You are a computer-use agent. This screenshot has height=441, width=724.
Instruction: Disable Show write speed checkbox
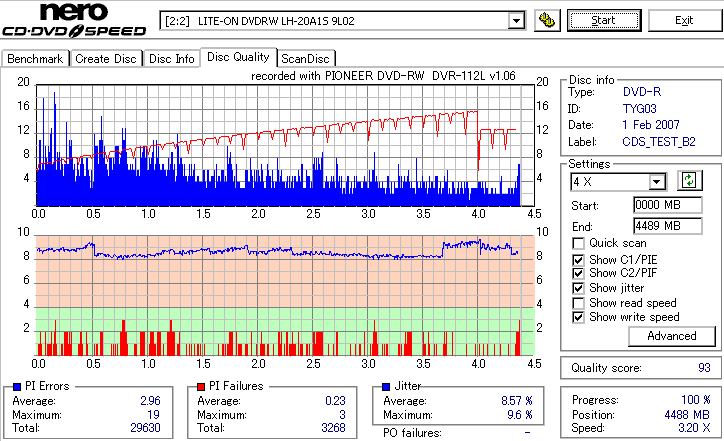(578, 317)
